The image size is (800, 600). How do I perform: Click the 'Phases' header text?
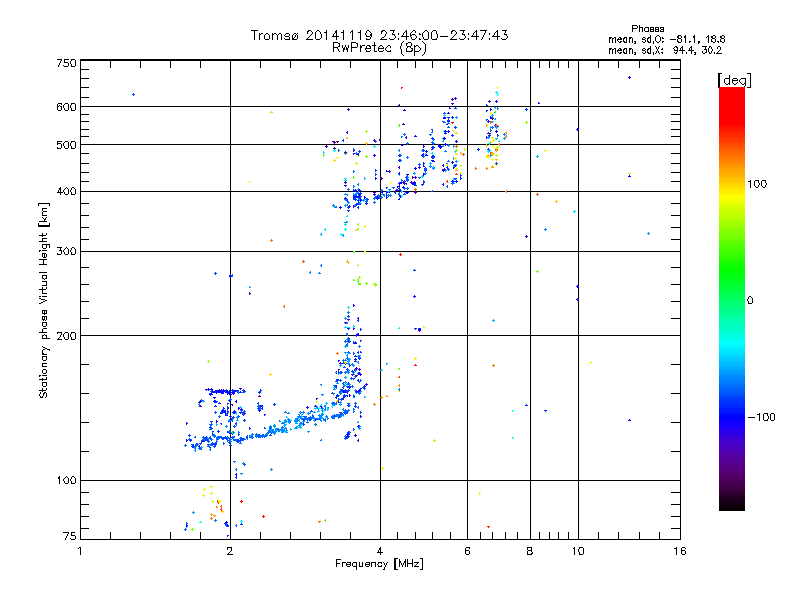coord(647,29)
